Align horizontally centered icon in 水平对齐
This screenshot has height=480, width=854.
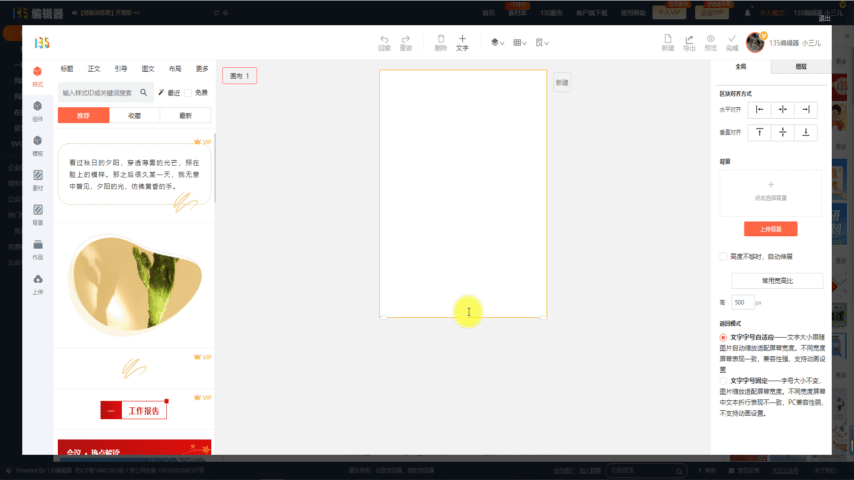pos(782,110)
